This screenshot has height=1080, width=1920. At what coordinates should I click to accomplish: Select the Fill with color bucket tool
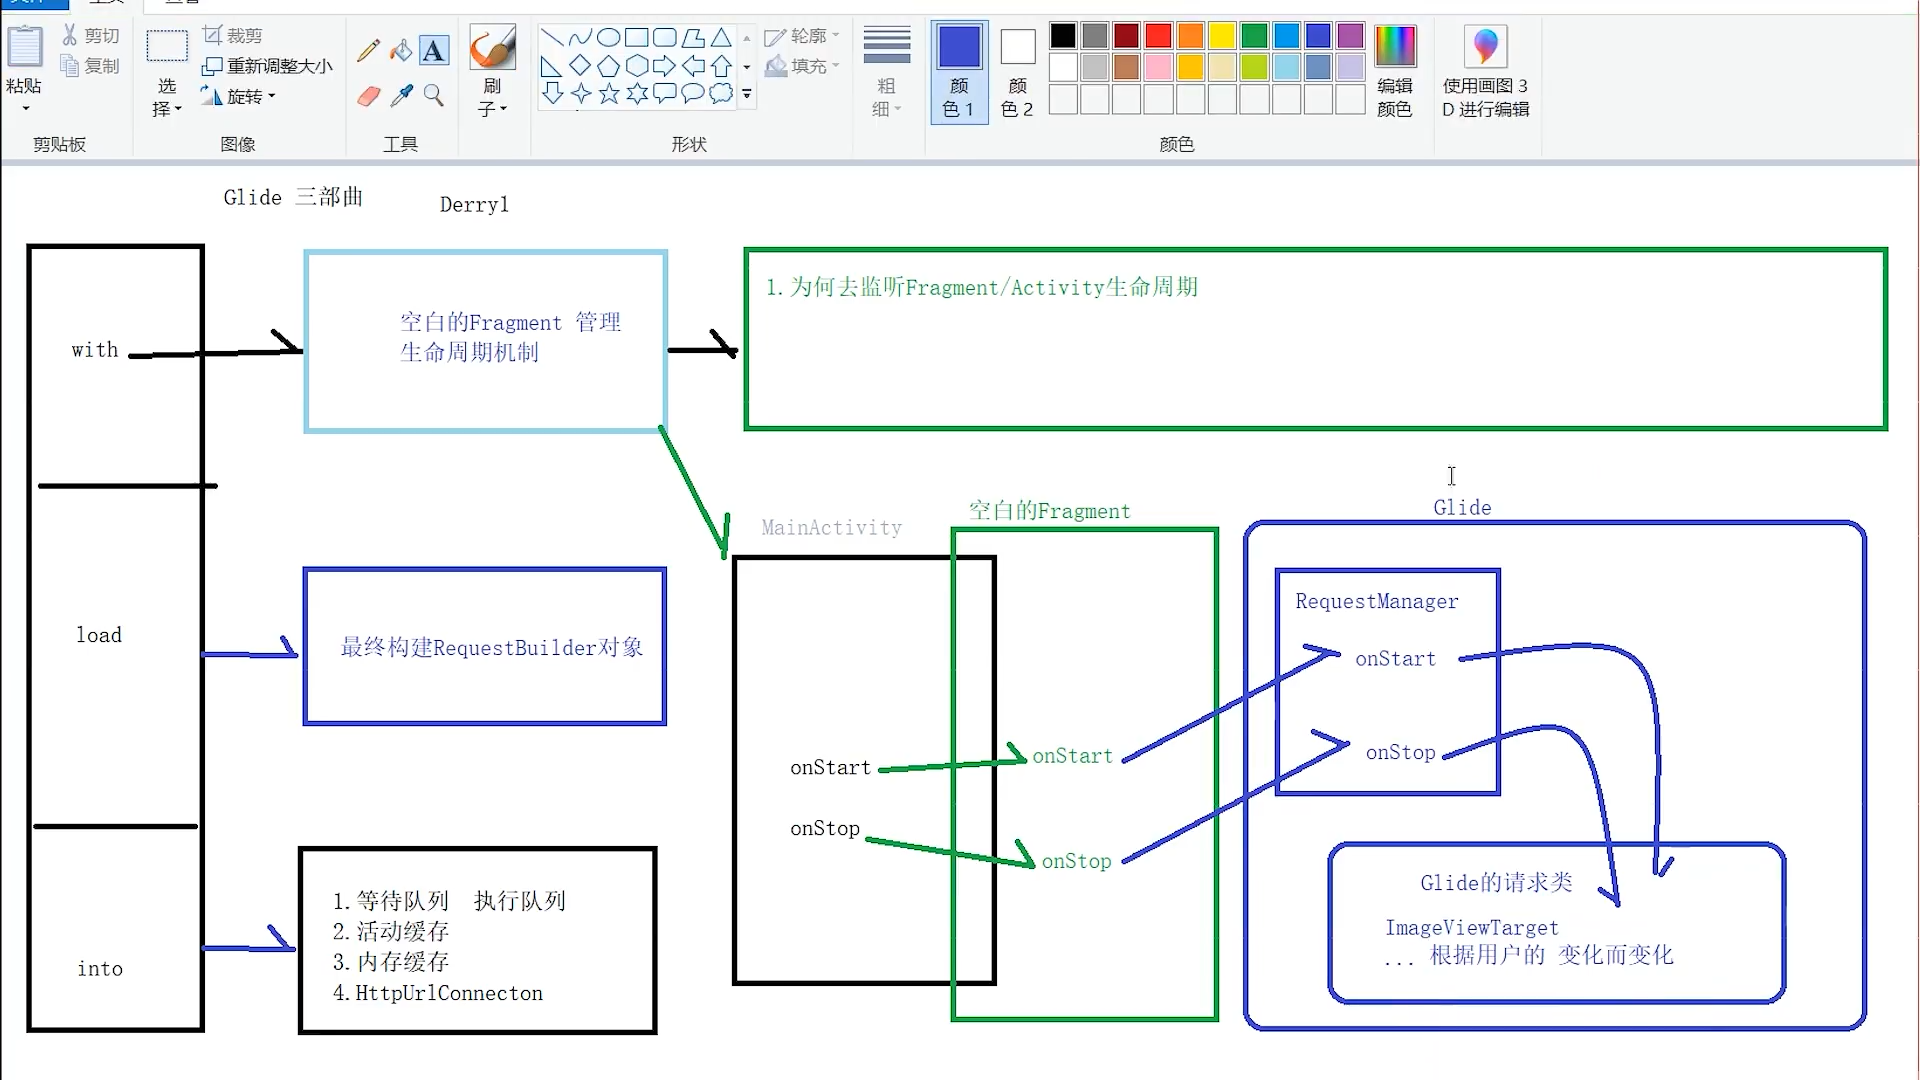(x=400, y=50)
